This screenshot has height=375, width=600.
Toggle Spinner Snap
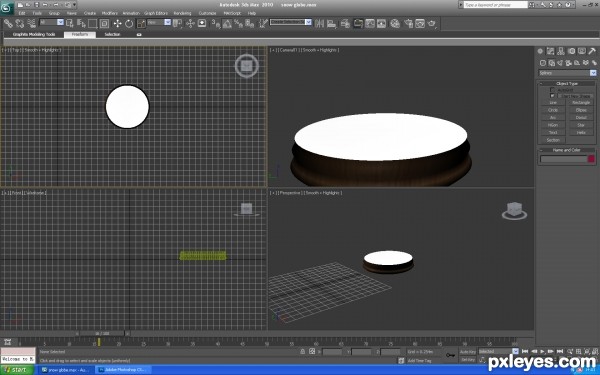pos(250,23)
